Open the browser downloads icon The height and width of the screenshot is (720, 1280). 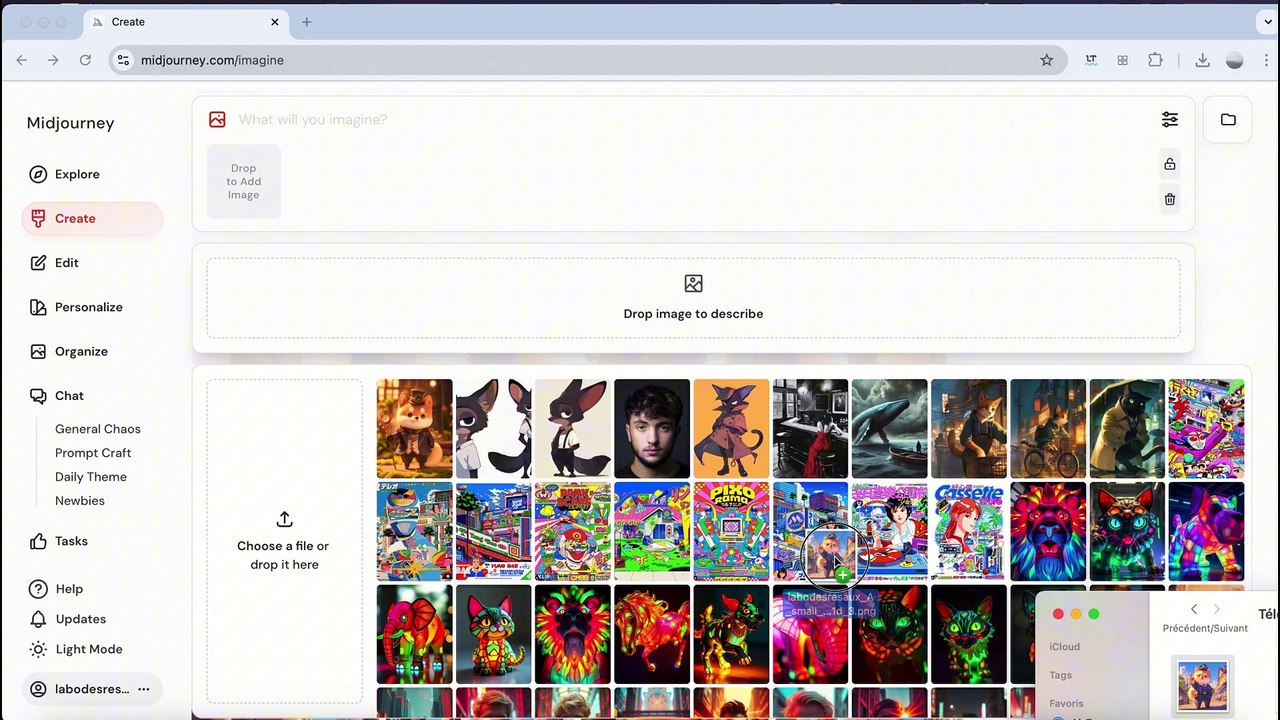coord(1202,60)
